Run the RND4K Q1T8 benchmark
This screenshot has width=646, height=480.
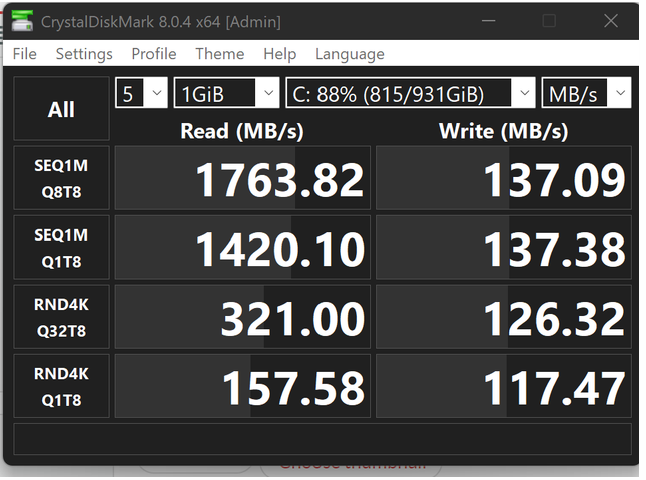[61, 386]
